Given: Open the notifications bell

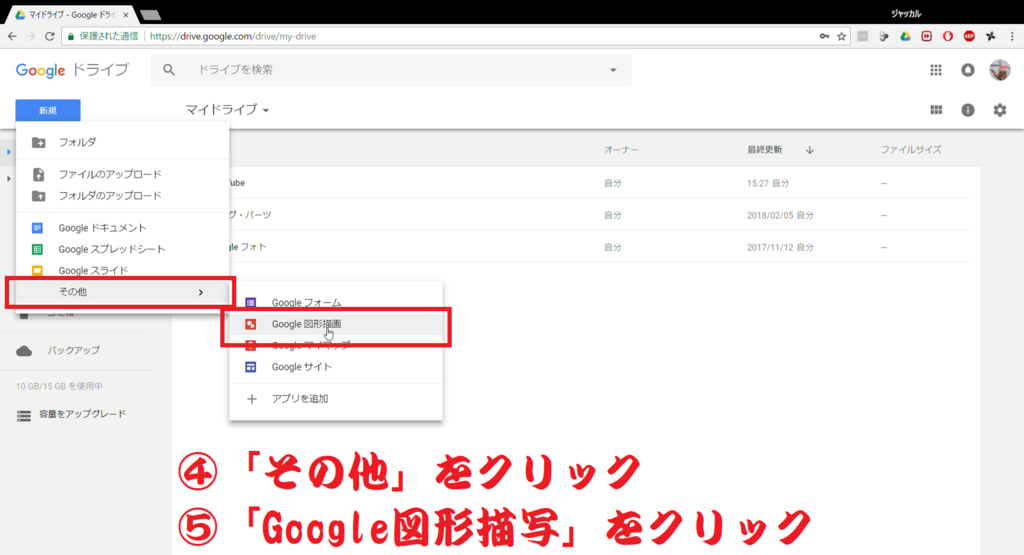Looking at the screenshot, I should tap(968, 70).
